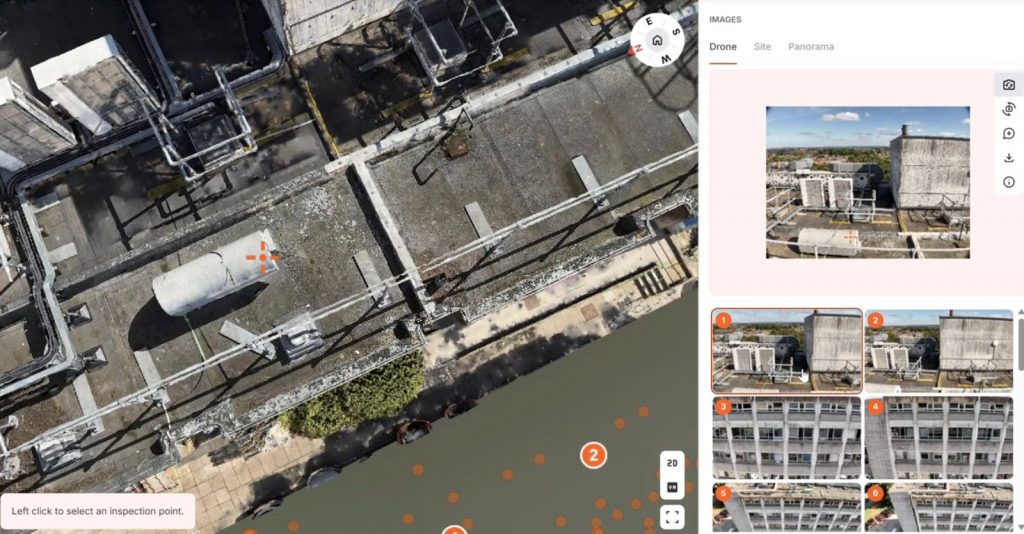The image size is (1024, 534).
Task: Add a comment using the speech-bubble plus icon
Action: point(1008,133)
